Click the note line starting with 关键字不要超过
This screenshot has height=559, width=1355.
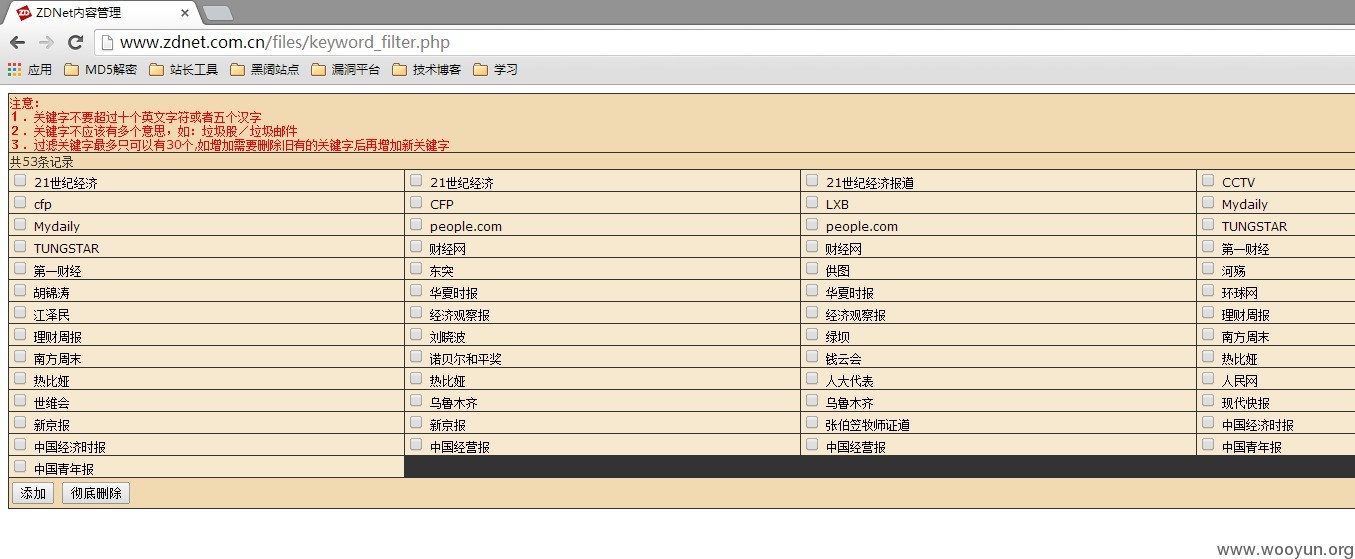click(136, 117)
